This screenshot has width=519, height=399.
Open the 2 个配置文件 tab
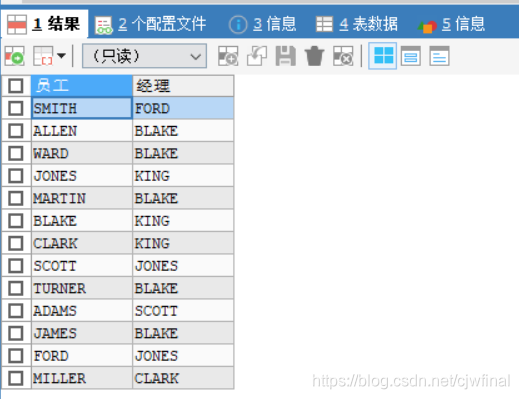[151, 25]
